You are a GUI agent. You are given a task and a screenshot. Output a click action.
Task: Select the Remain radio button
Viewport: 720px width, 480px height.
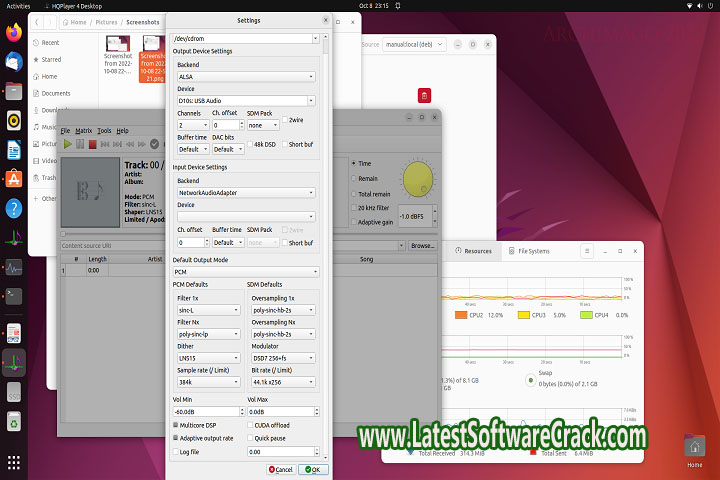(353, 178)
